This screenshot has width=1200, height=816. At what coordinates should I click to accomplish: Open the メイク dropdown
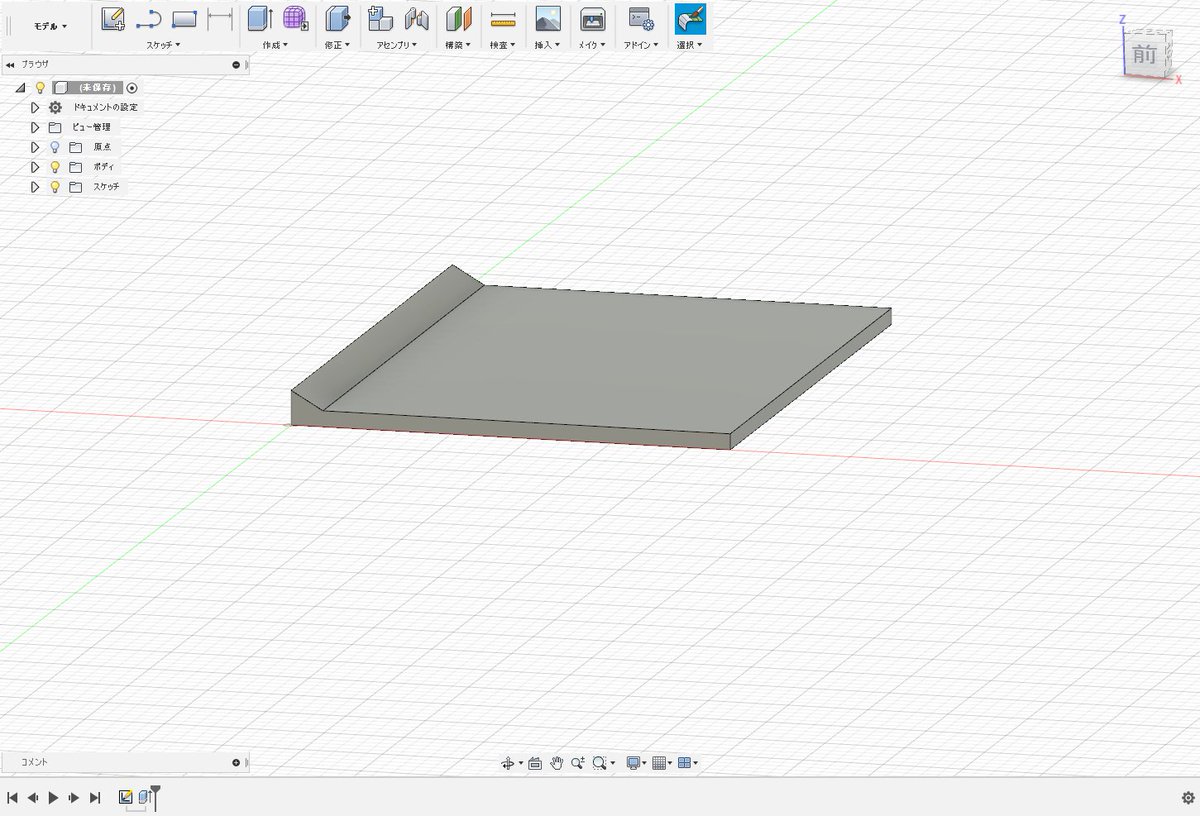click(x=592, y=45)
